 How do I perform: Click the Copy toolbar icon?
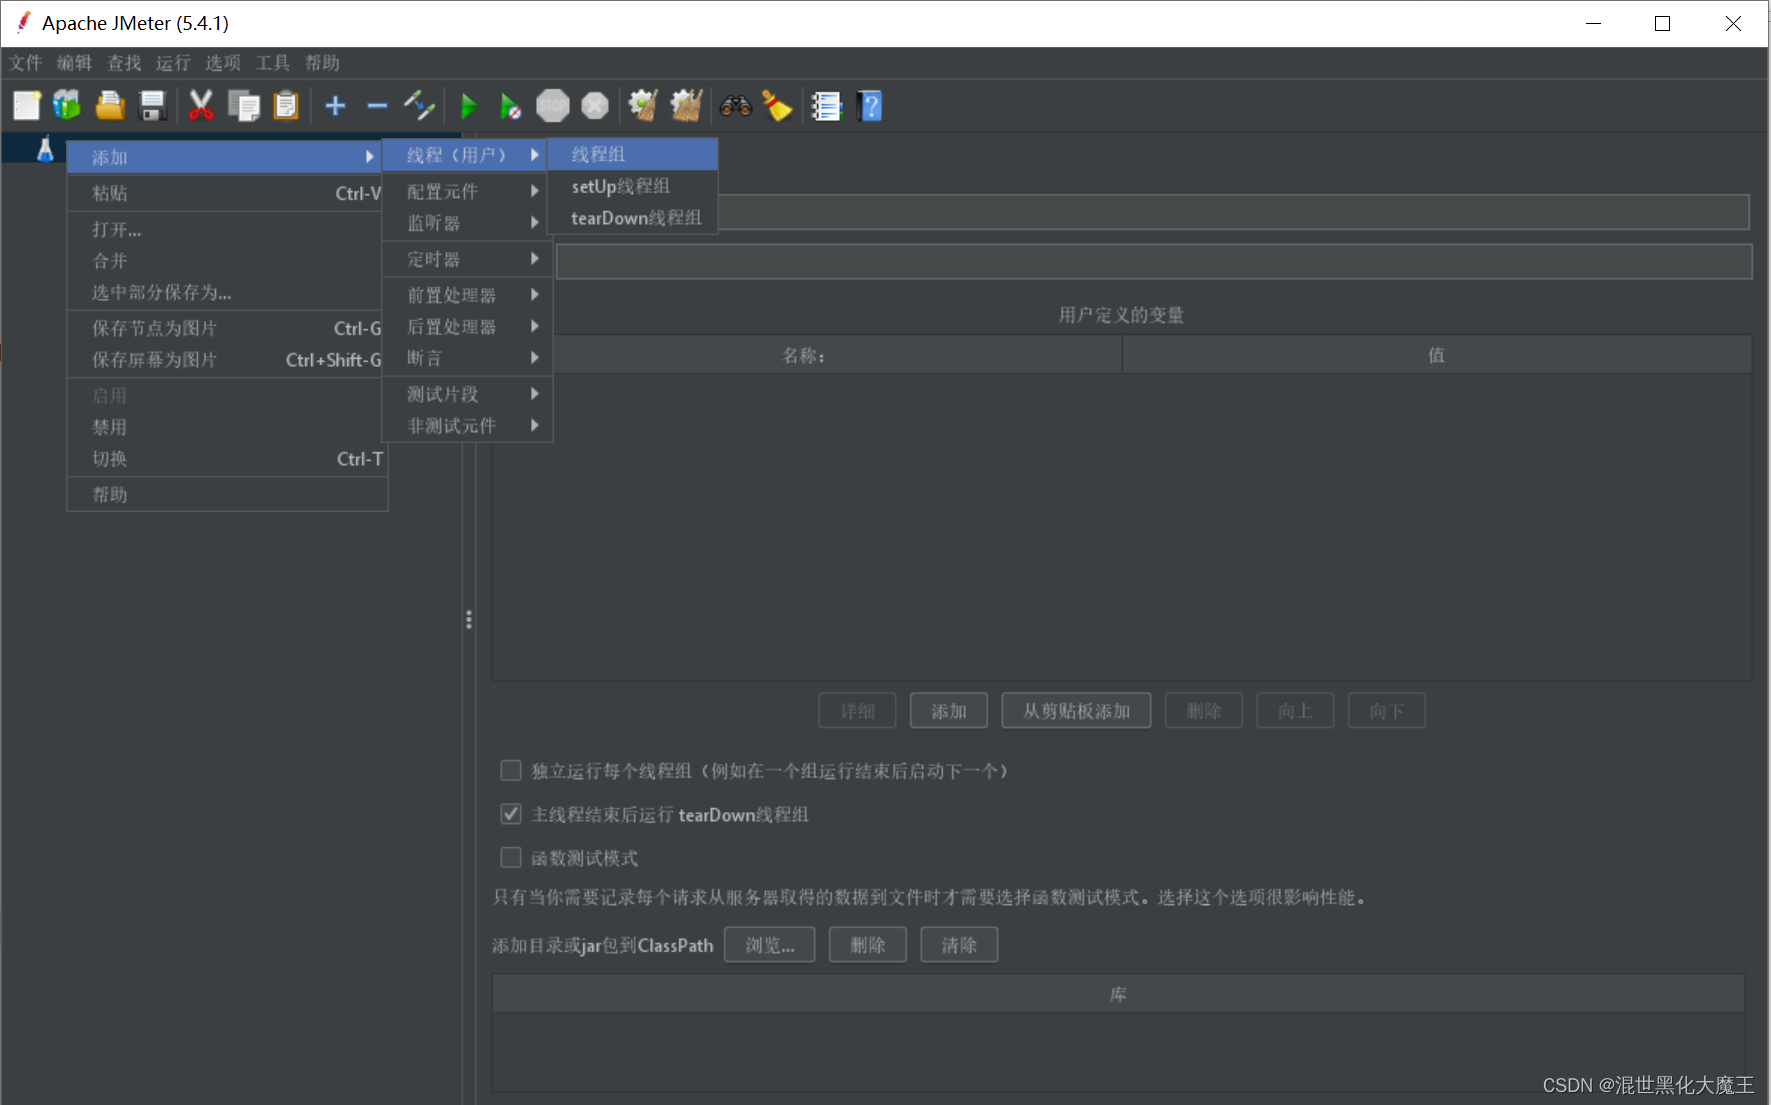tap(243, 105)
